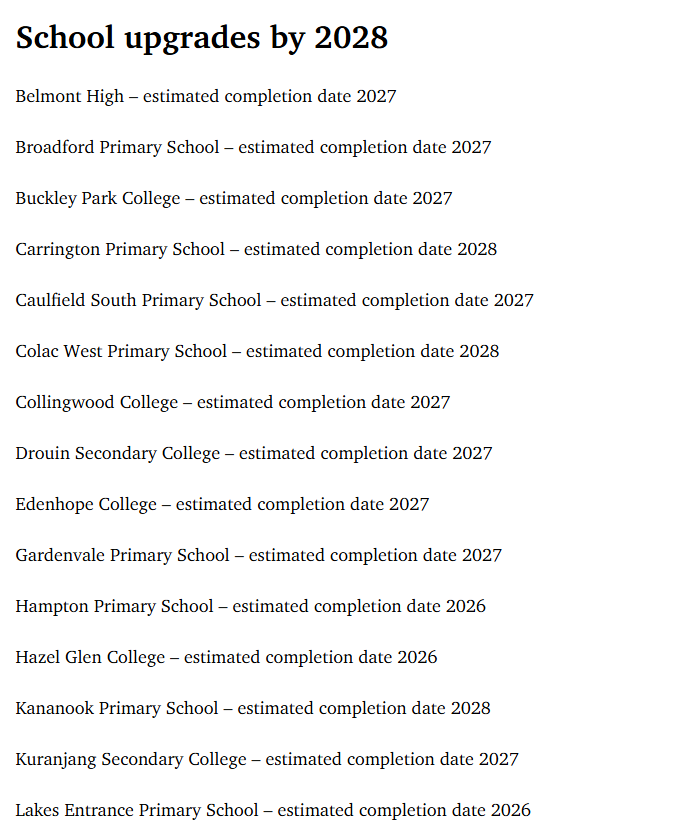
Task: Click the 'School upgrades by 2028' heading
Action: (202, 38)
